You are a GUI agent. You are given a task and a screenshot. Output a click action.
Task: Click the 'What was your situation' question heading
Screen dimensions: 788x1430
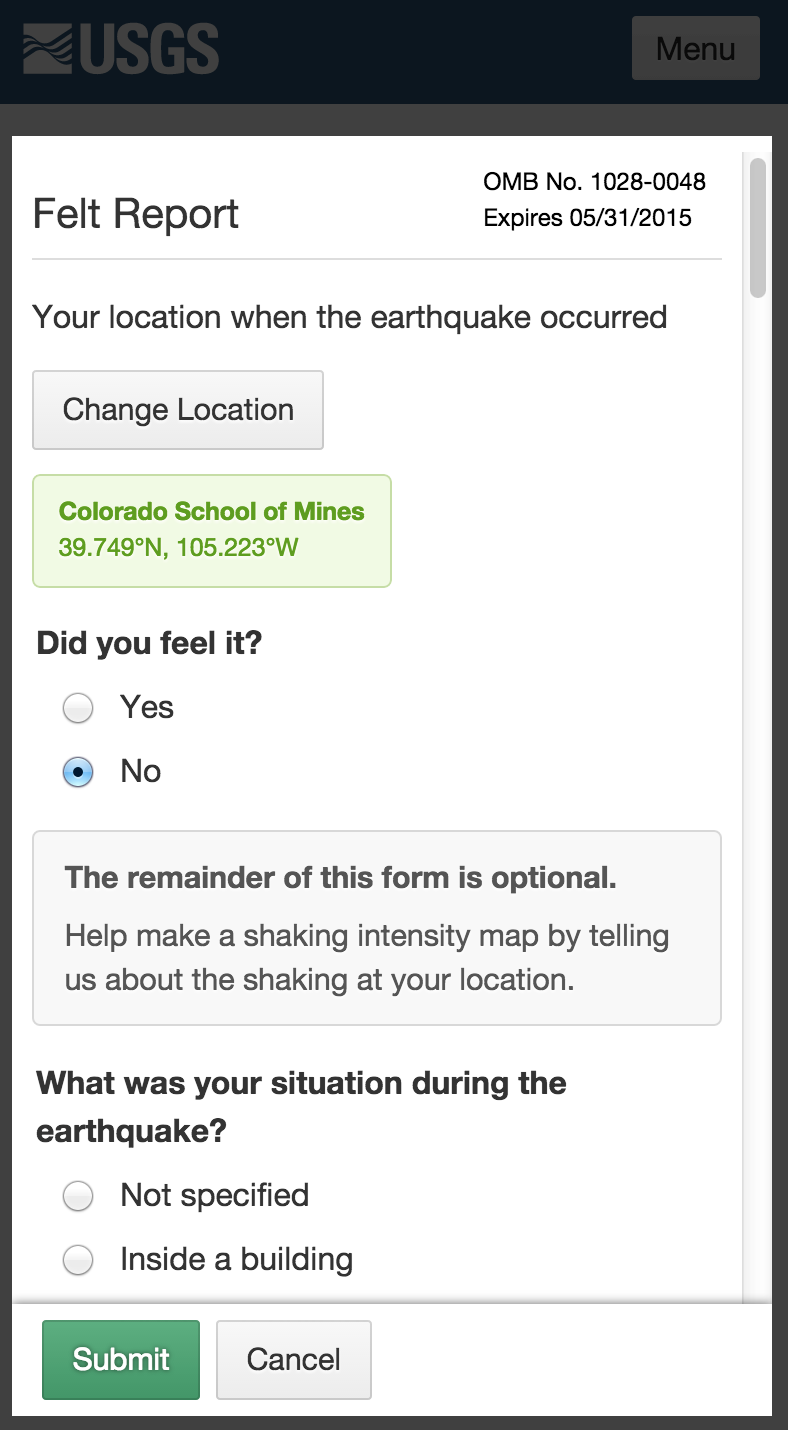[301, 1107]
